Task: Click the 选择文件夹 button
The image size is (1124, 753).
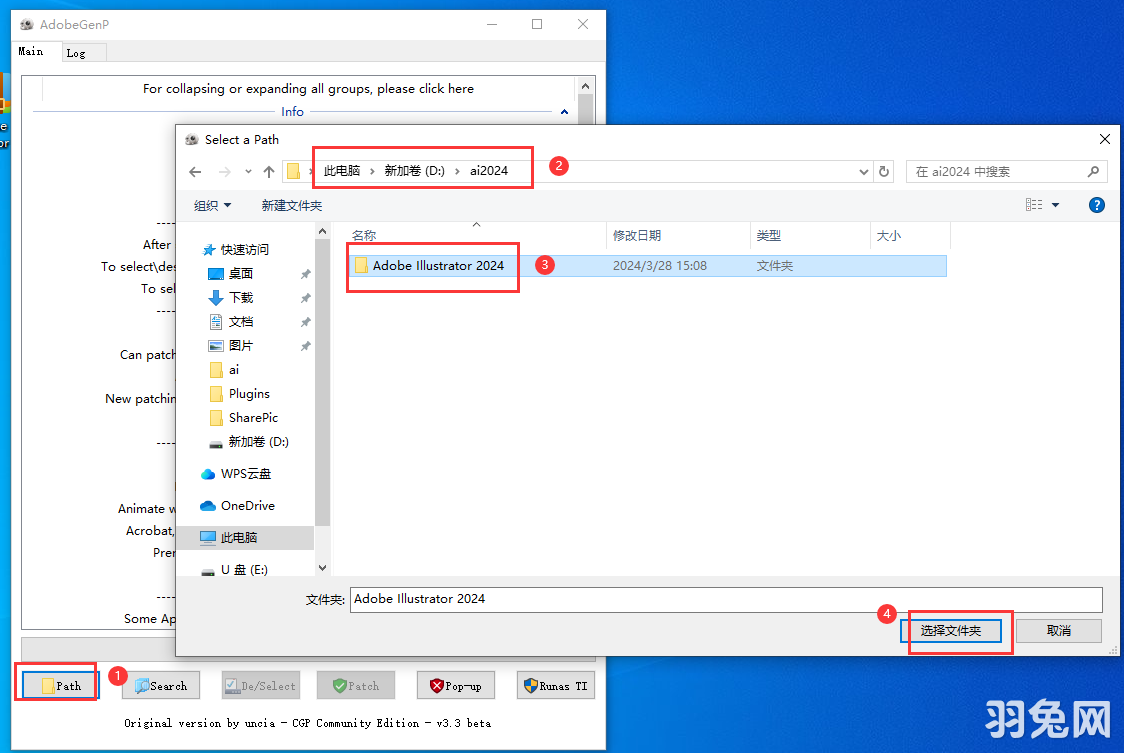Action: click(x=951, y=631)
